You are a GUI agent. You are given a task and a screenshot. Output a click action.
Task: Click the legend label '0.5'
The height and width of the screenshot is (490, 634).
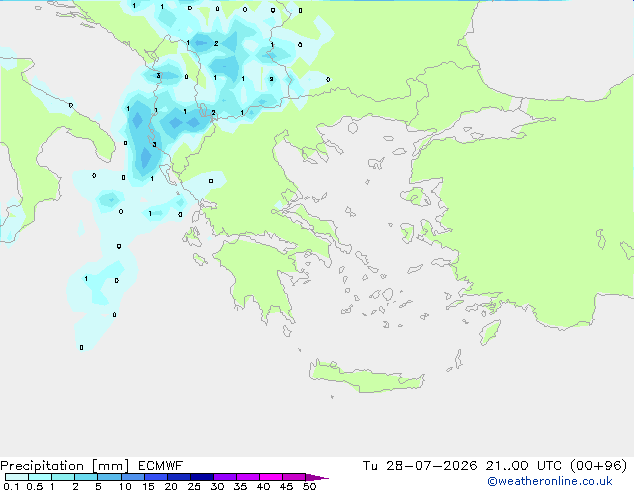click(x=35, y=486)
